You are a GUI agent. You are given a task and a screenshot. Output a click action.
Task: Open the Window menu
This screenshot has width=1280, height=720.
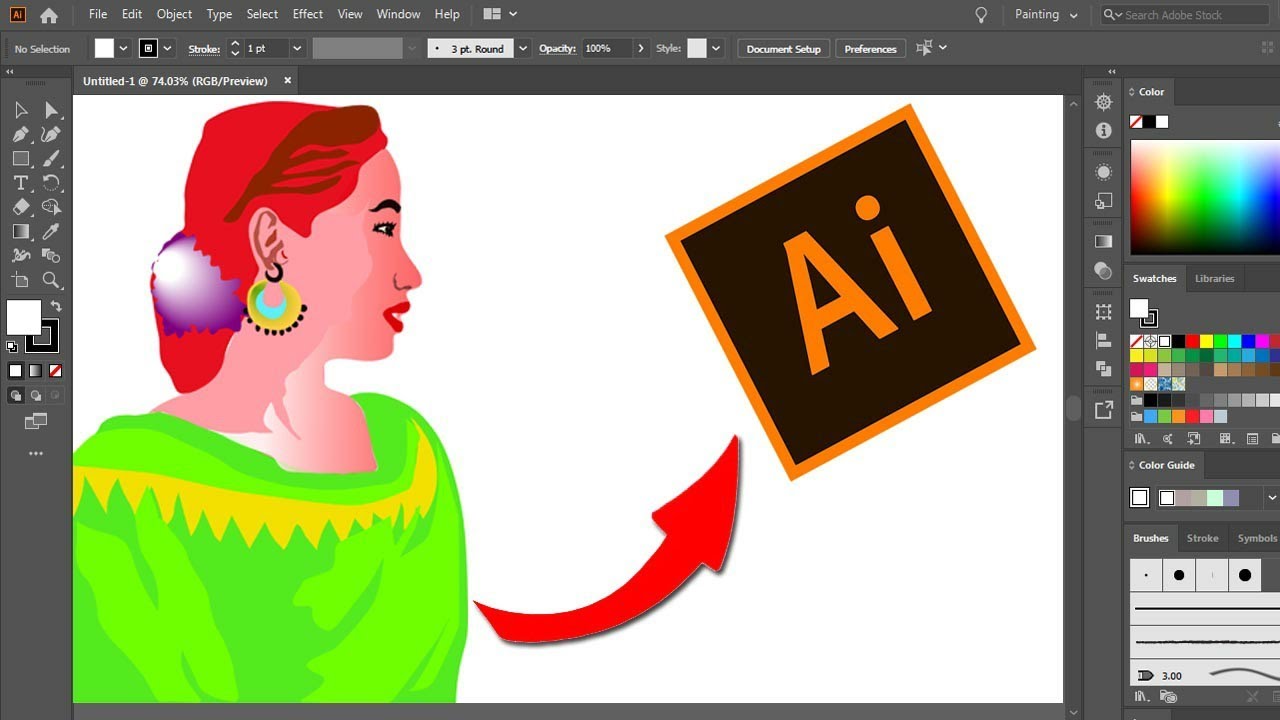tap(398, 14)
